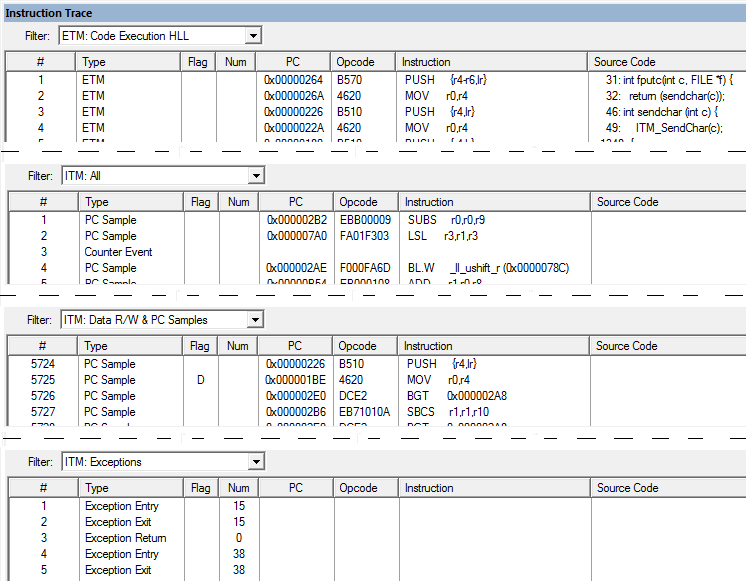The image size is (746, 581).
Task: Select the Exception Return row
Action: point(125,538)
